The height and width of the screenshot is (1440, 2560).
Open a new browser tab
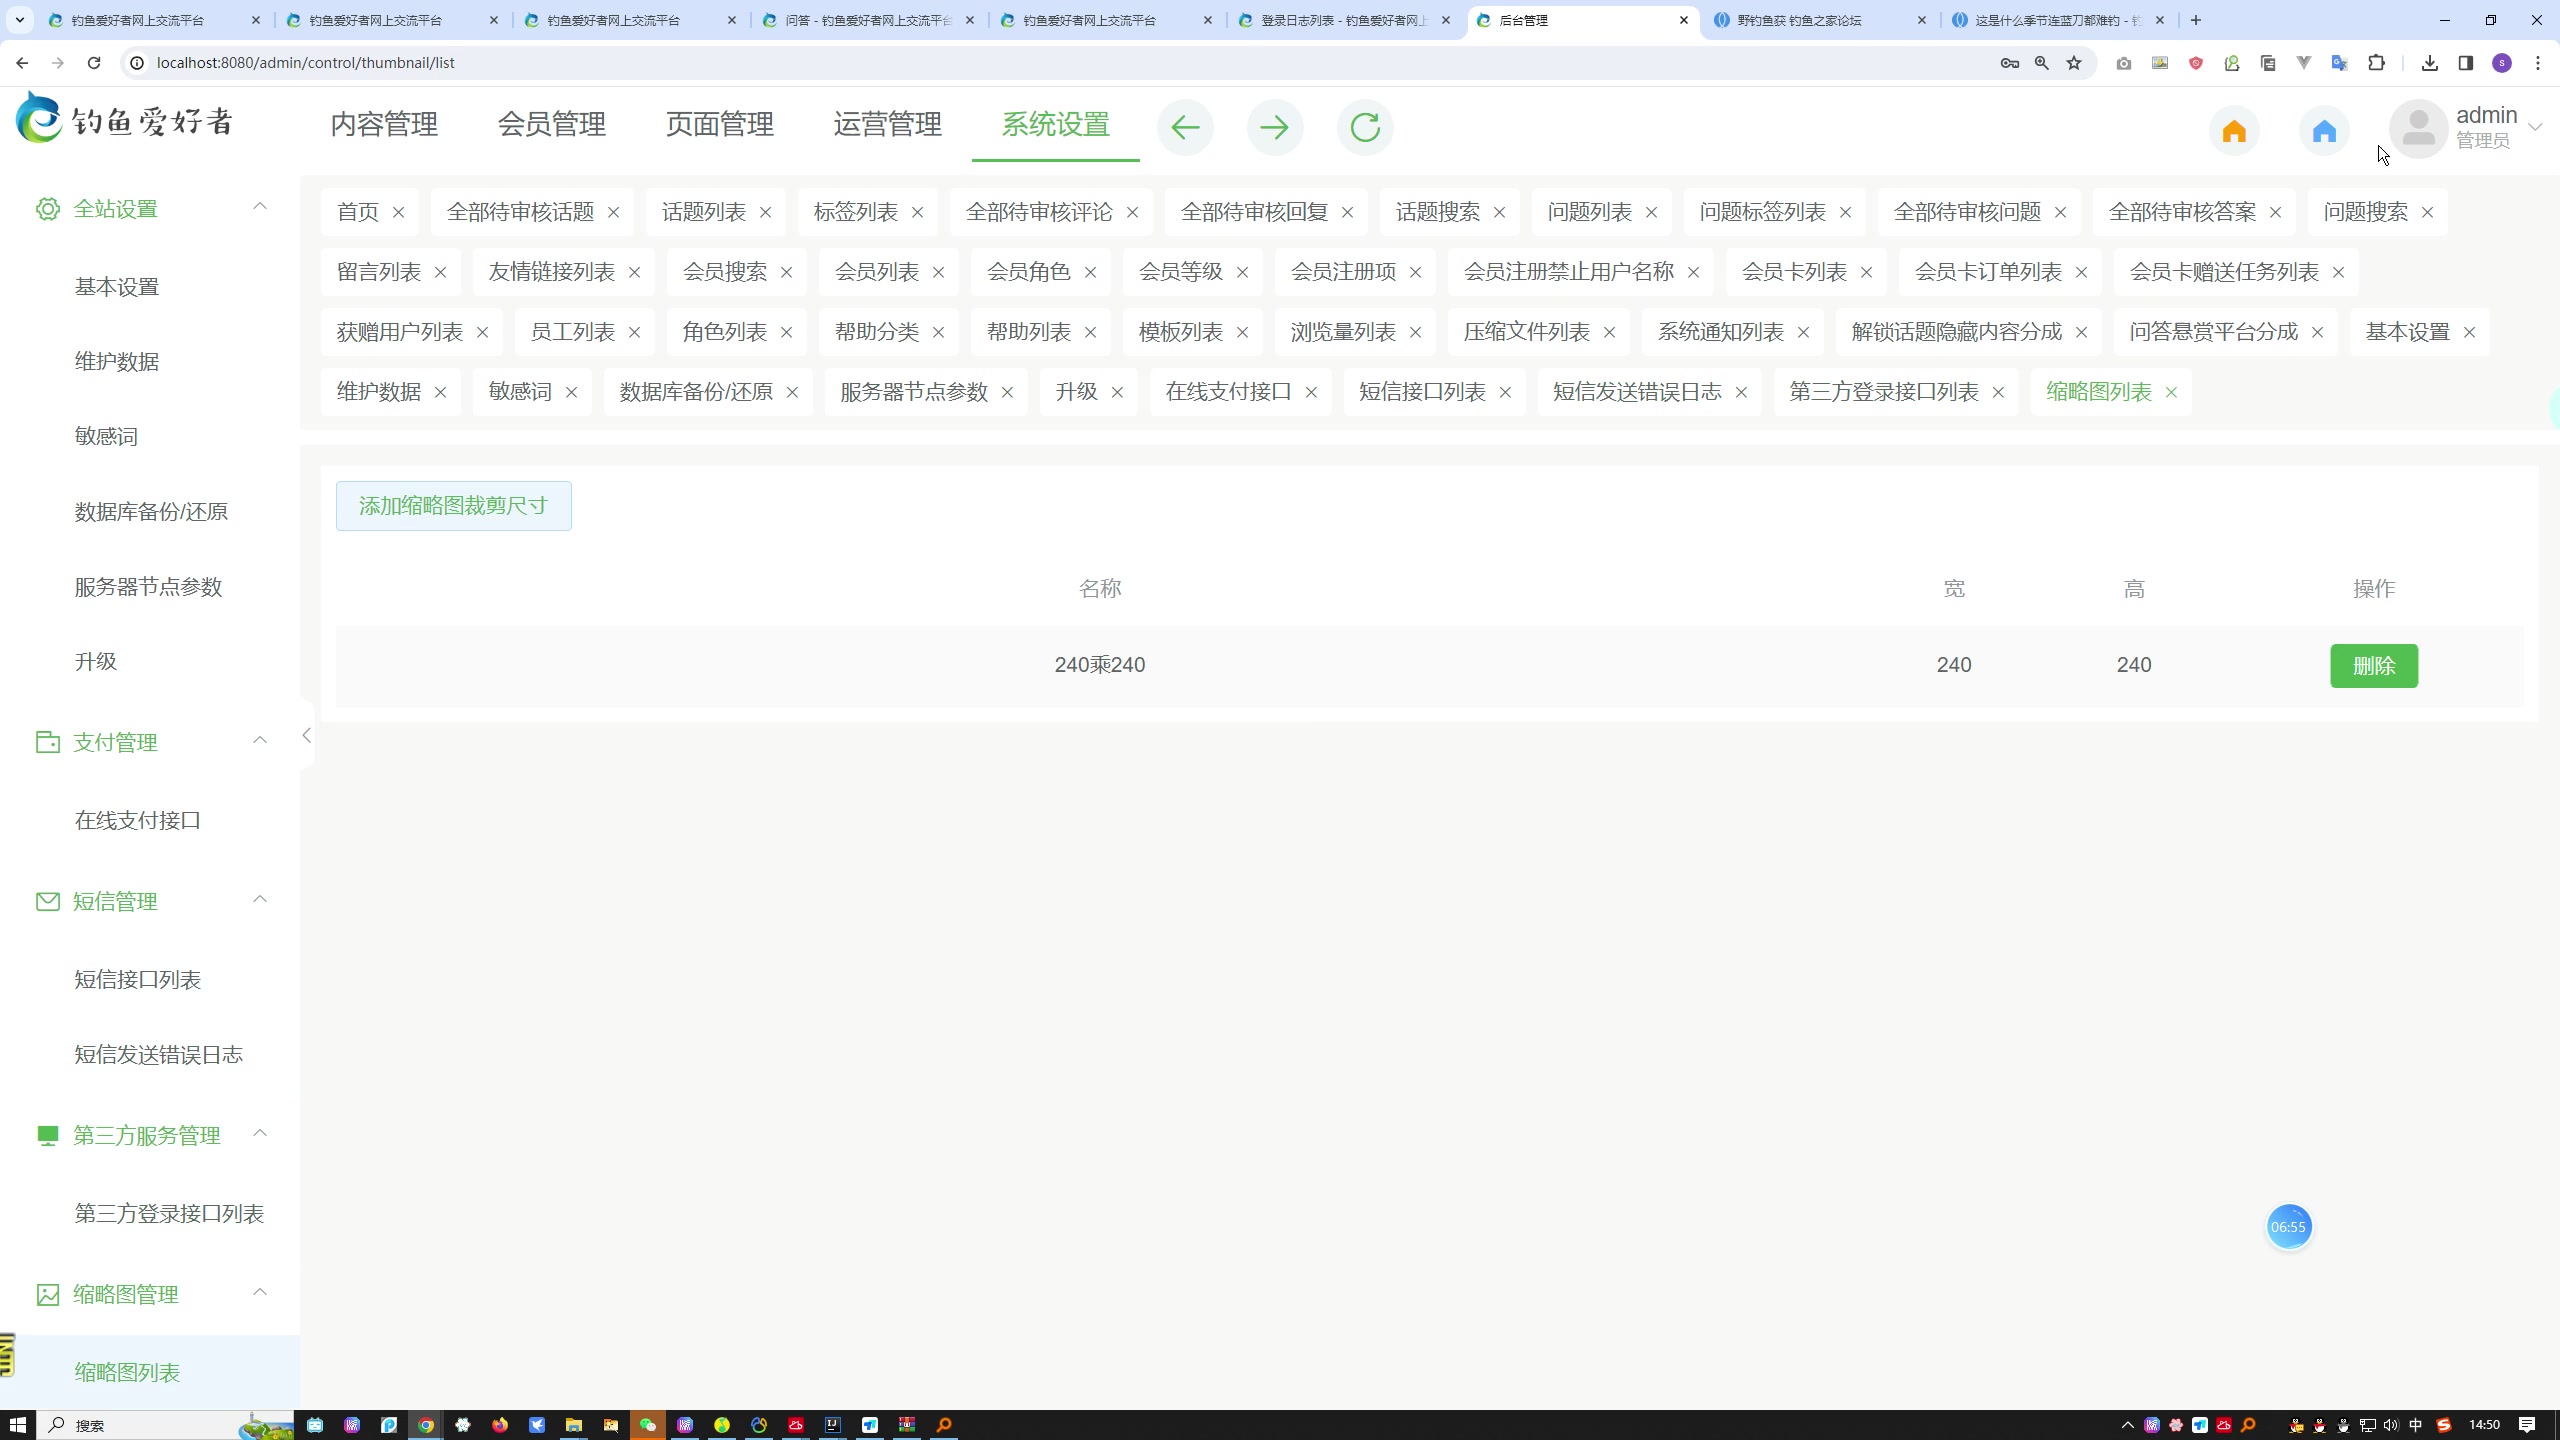click(2196, 20)
